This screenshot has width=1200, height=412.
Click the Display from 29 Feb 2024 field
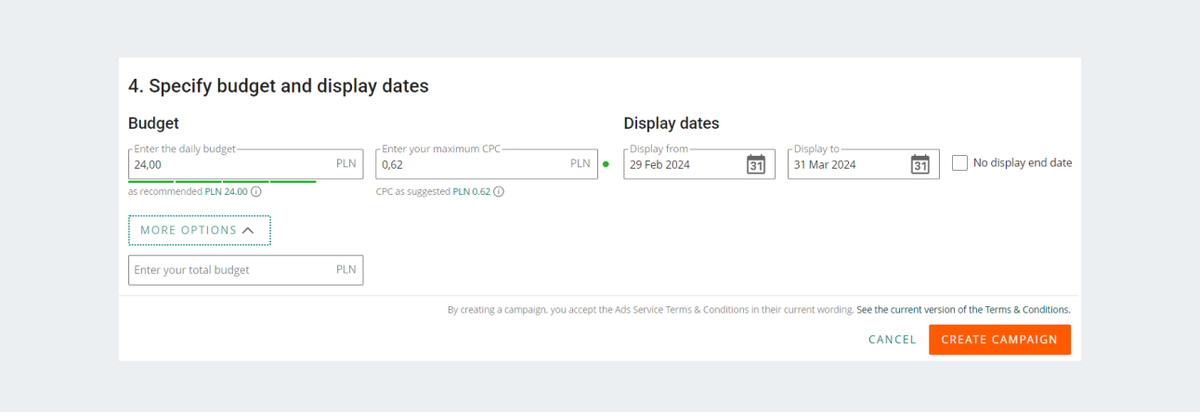(699, 164)
